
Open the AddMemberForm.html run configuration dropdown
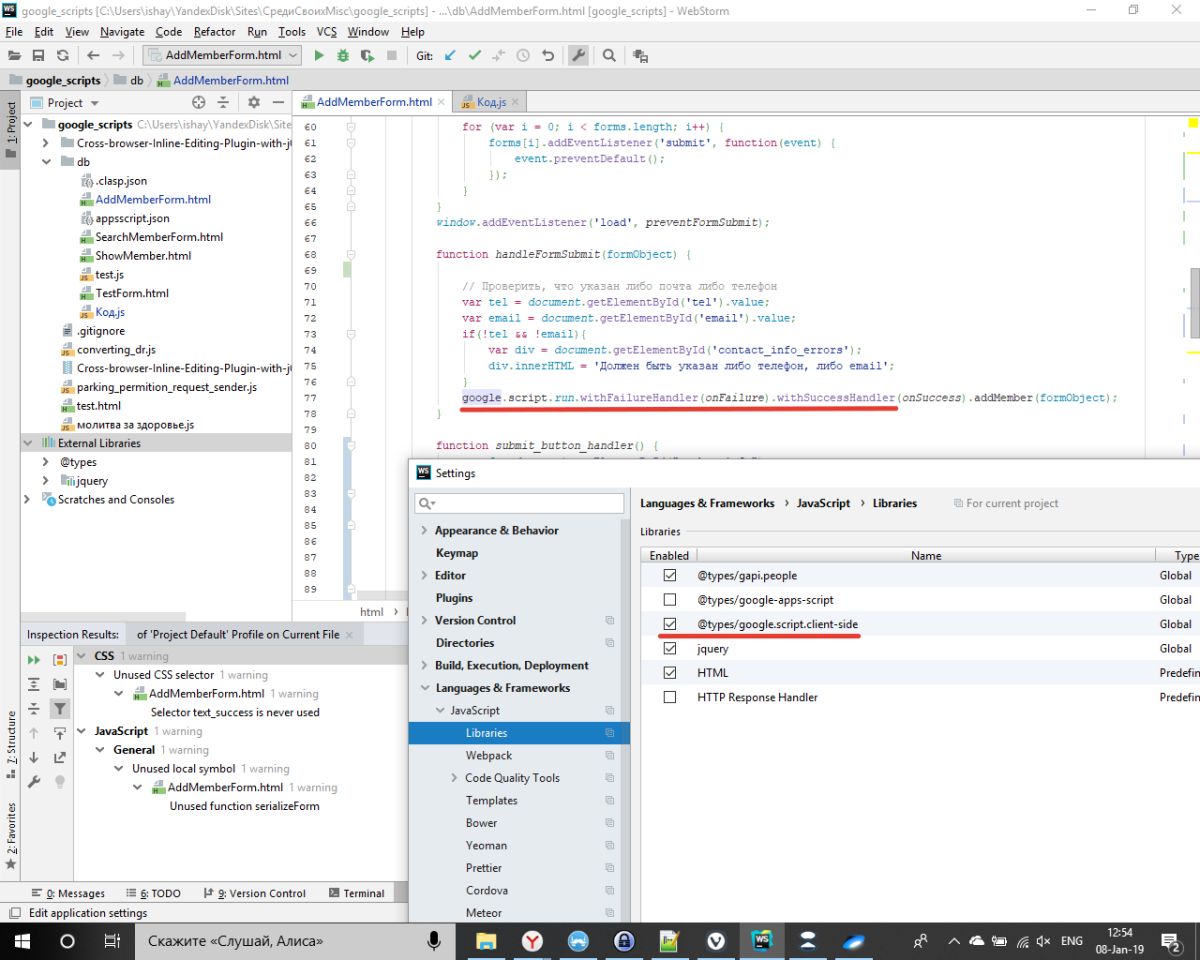click(223, 56)
